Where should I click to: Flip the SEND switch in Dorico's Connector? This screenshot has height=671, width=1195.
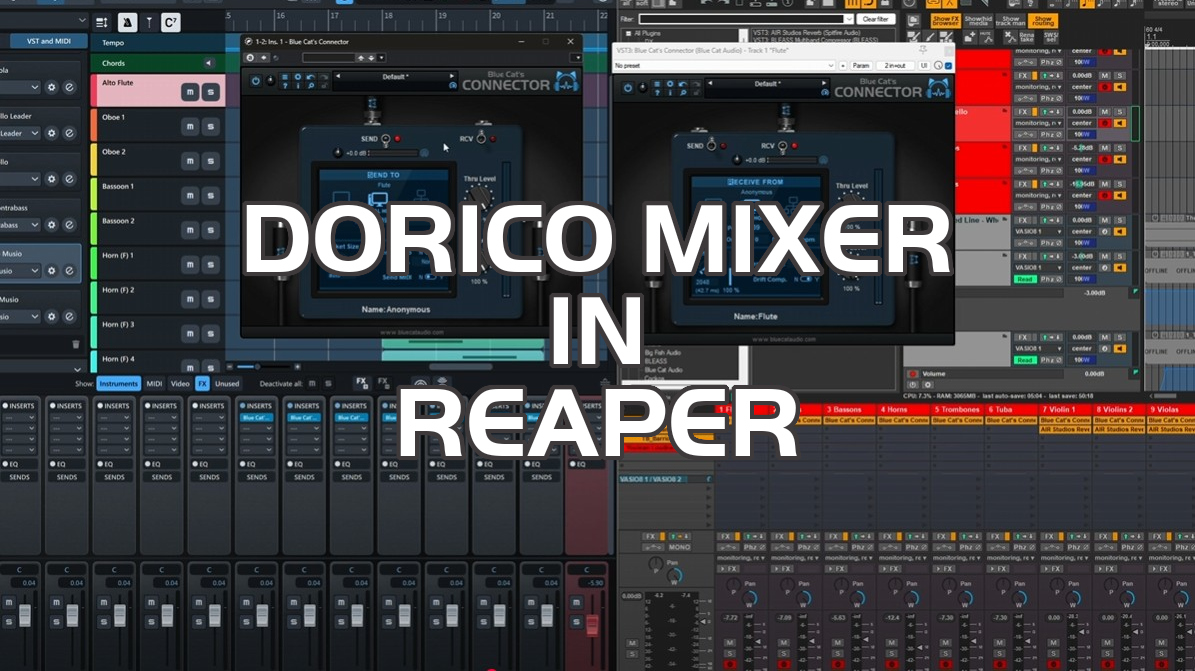click(x=386, y=140)
